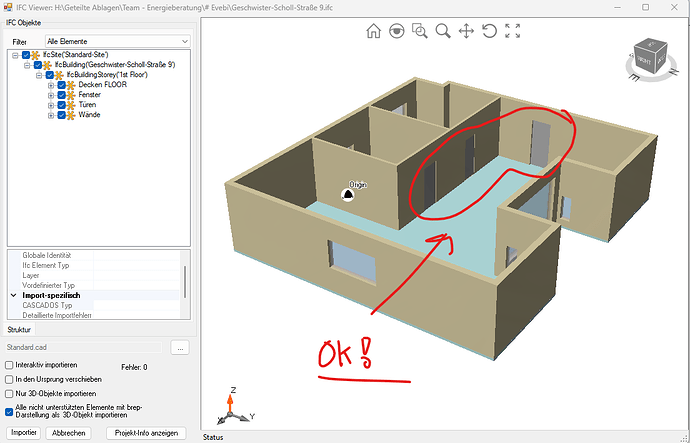Viewport: 690px width, 443px height.
Task: Click the 'Projekt-Info anzeigen' button
Action: (146, 433)
